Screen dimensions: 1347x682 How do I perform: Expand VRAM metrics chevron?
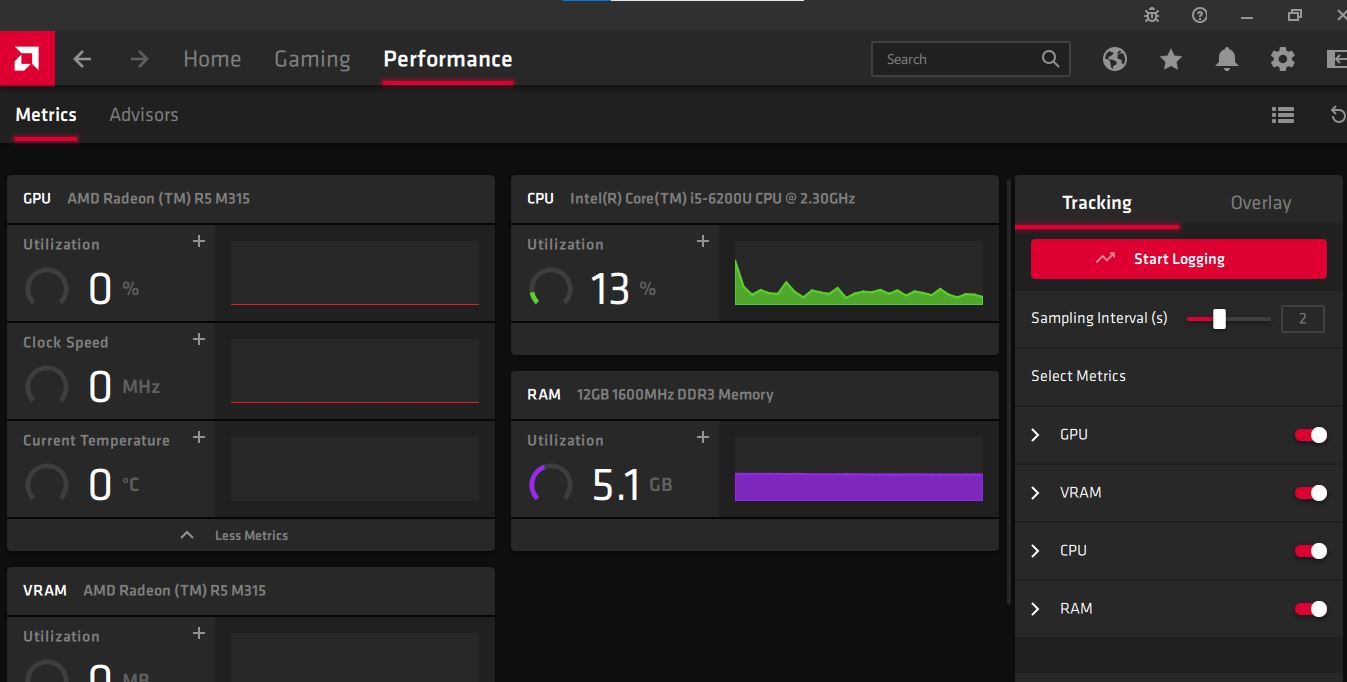point(1036,493)
